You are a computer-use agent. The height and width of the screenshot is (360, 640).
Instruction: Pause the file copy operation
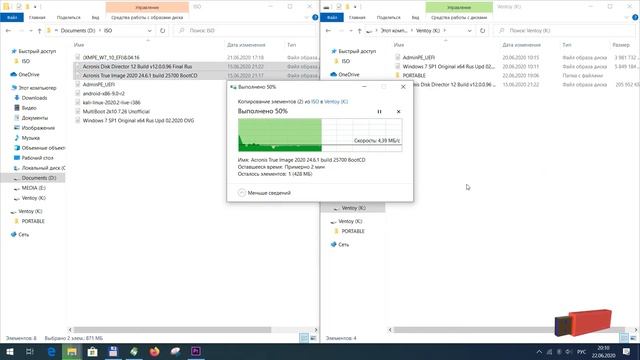point(379,111)
